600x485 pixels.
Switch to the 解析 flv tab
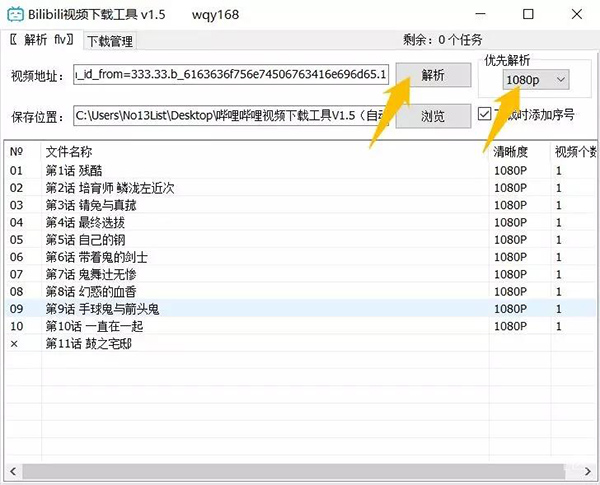[x=41, y=39]
